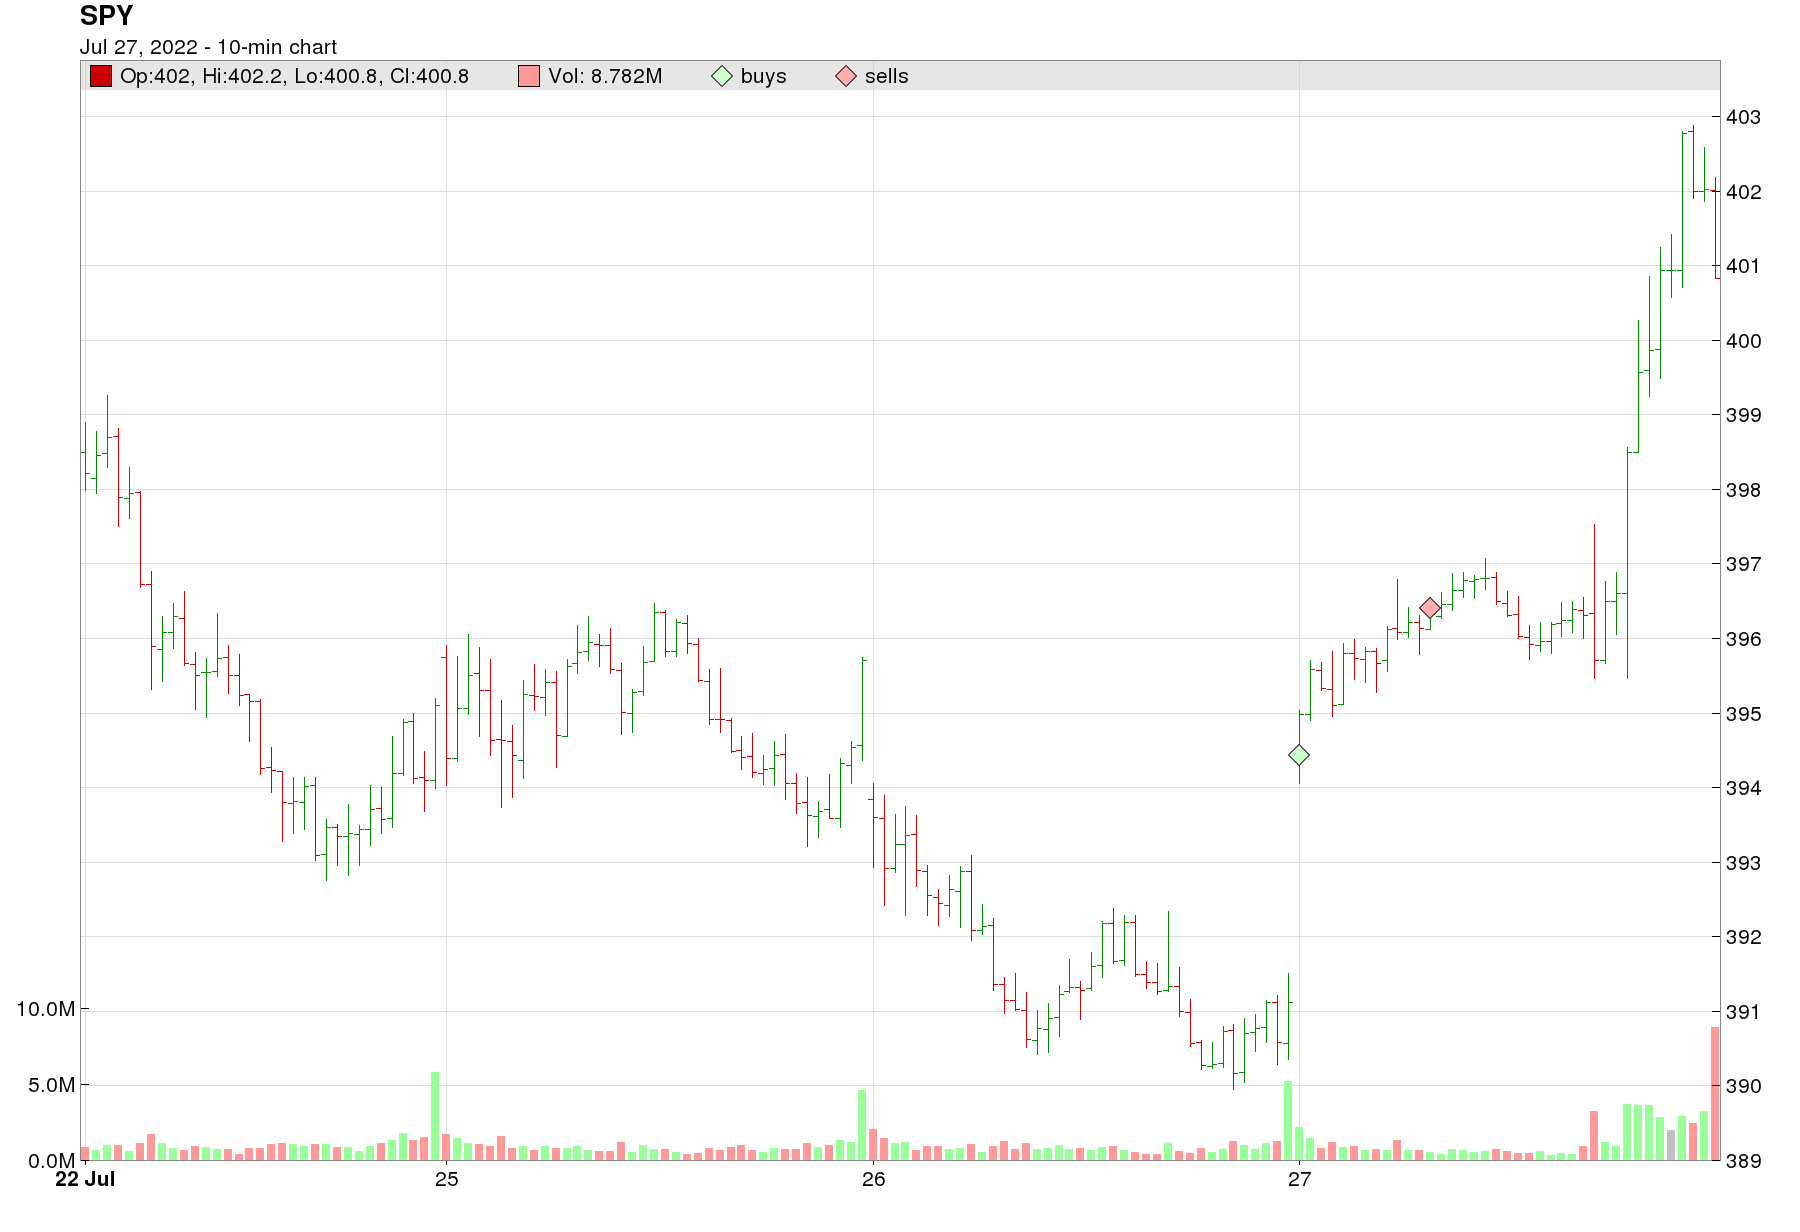This screenshot has width=1800, height=1232.
Task: Click the 399 price axis label
Action: click(x=1743, y=415)
